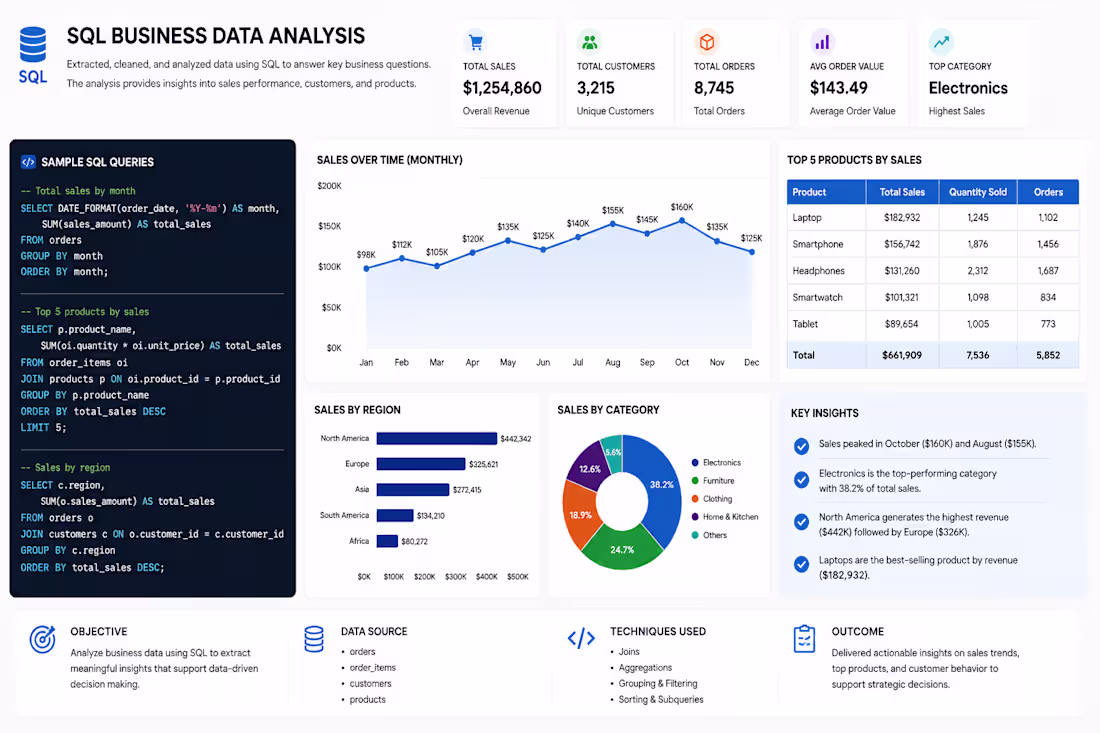This screenshot has height=733, width=1100.
Task: Click the checkmark beside North America revenue insight
Action: click(801, 522)
